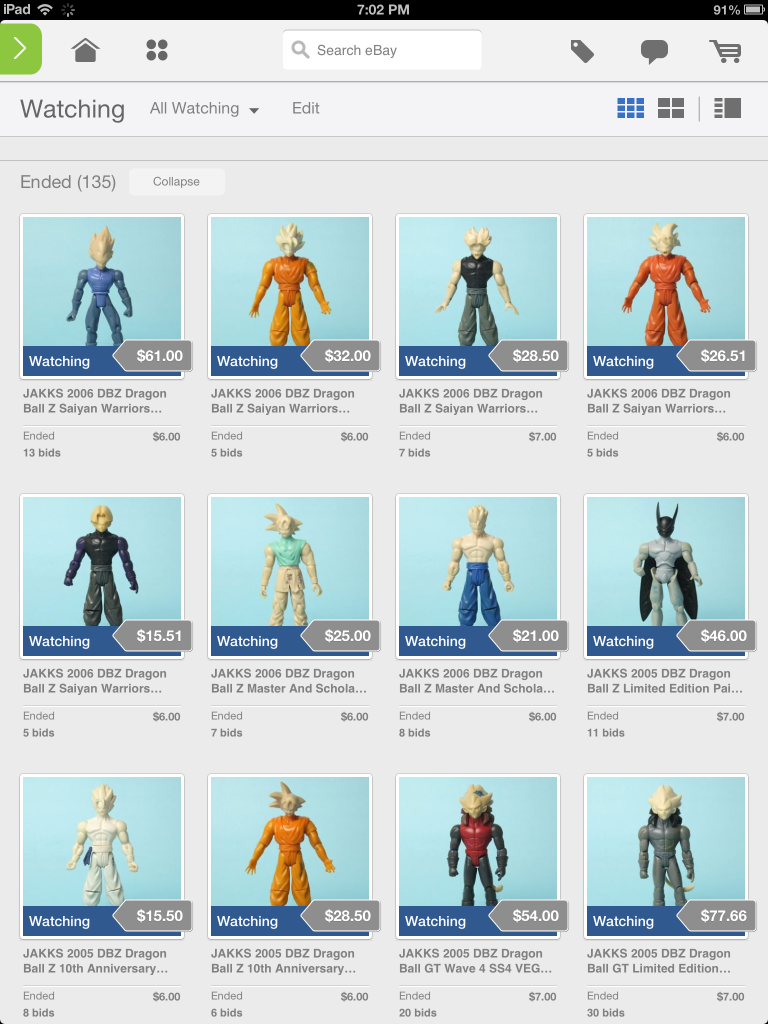Focus the Search eBay field
The image size is (768, 1024).
[382, 50]
